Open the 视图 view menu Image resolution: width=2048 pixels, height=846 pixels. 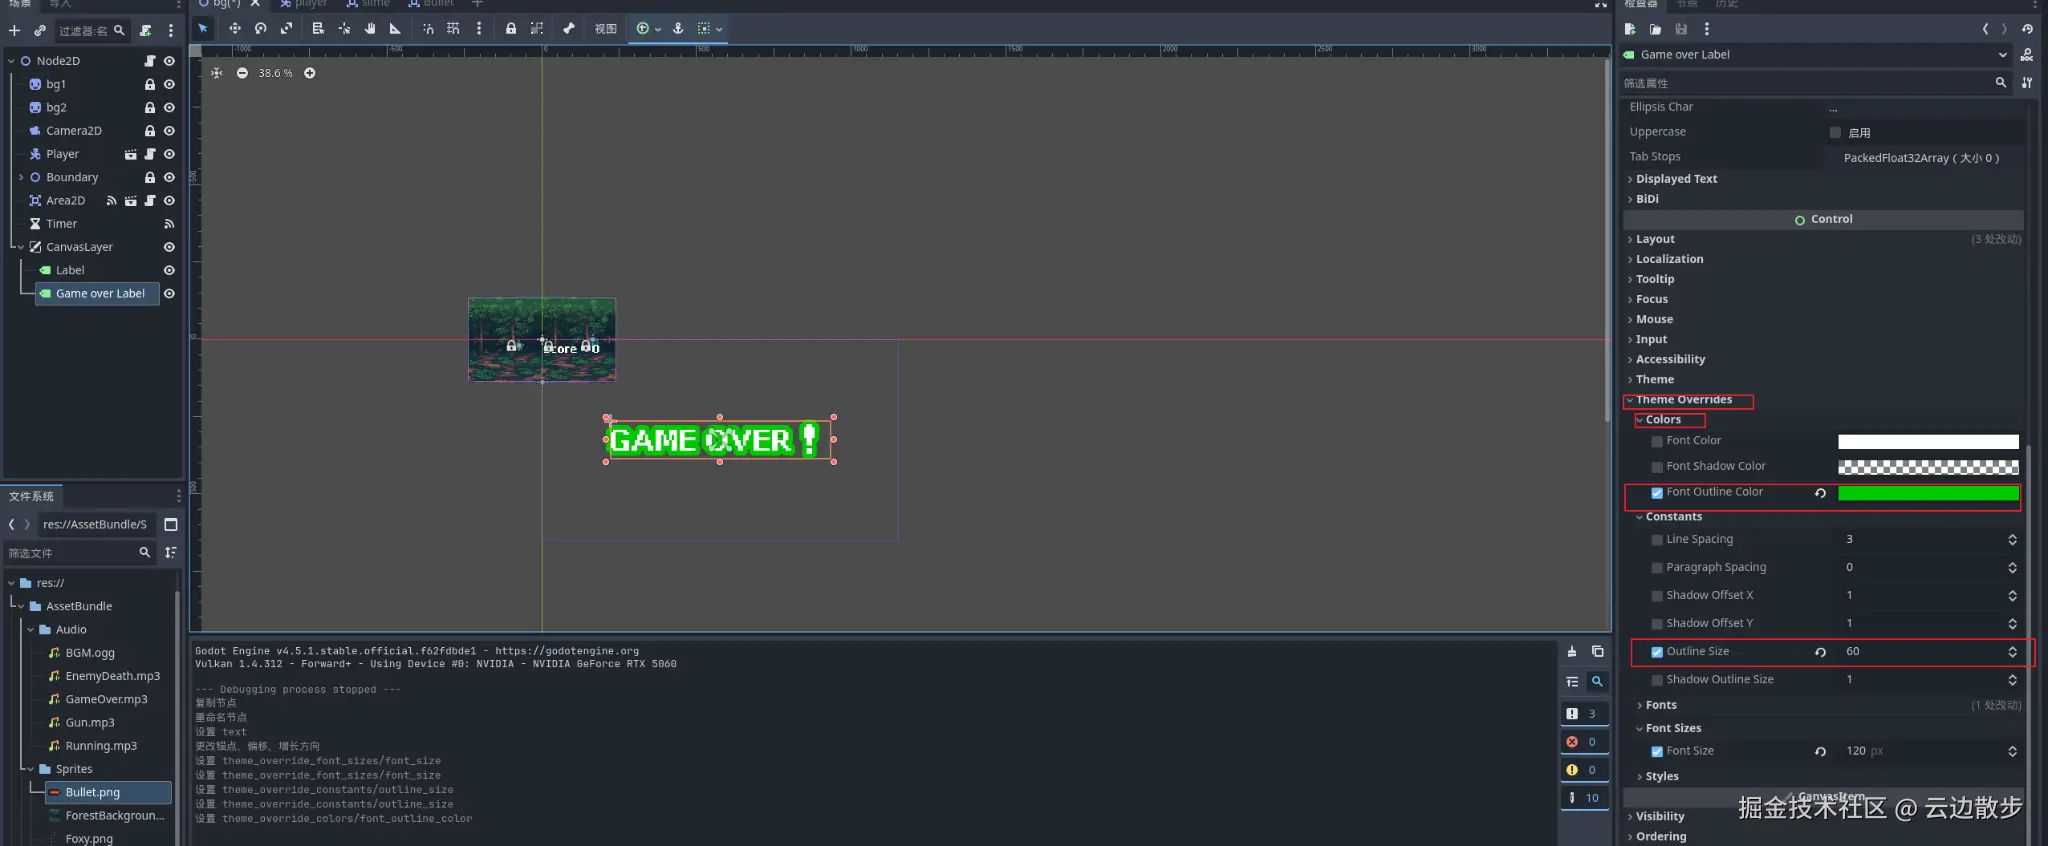606,29
